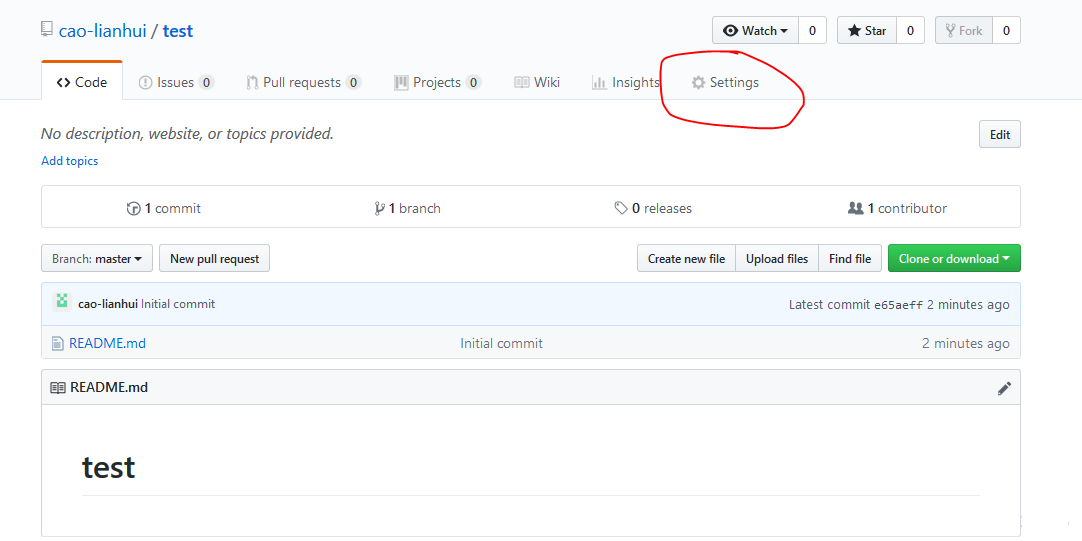Click the book icon in README.md header
This screenshot has width=1082, height=541.
click(x=58, y=388)
